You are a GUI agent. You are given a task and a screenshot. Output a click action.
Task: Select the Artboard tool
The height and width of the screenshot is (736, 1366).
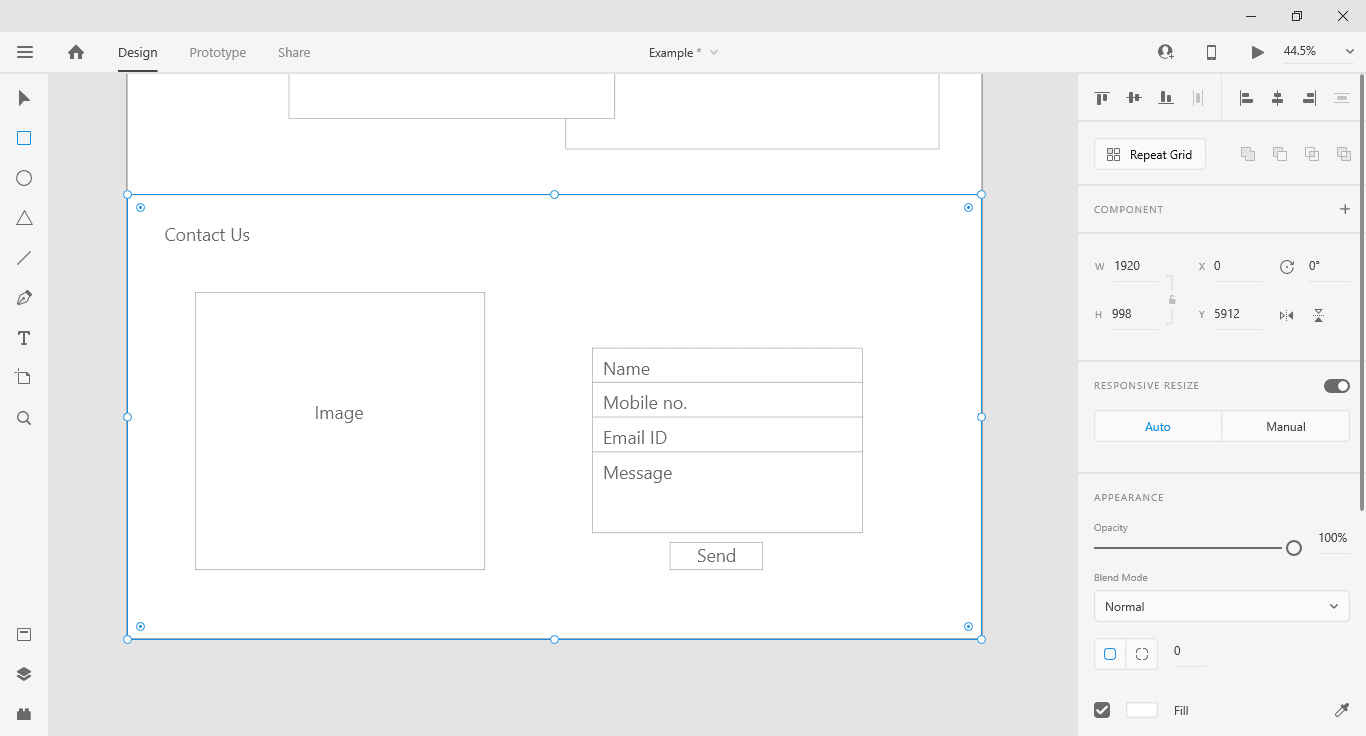[24, 378]
